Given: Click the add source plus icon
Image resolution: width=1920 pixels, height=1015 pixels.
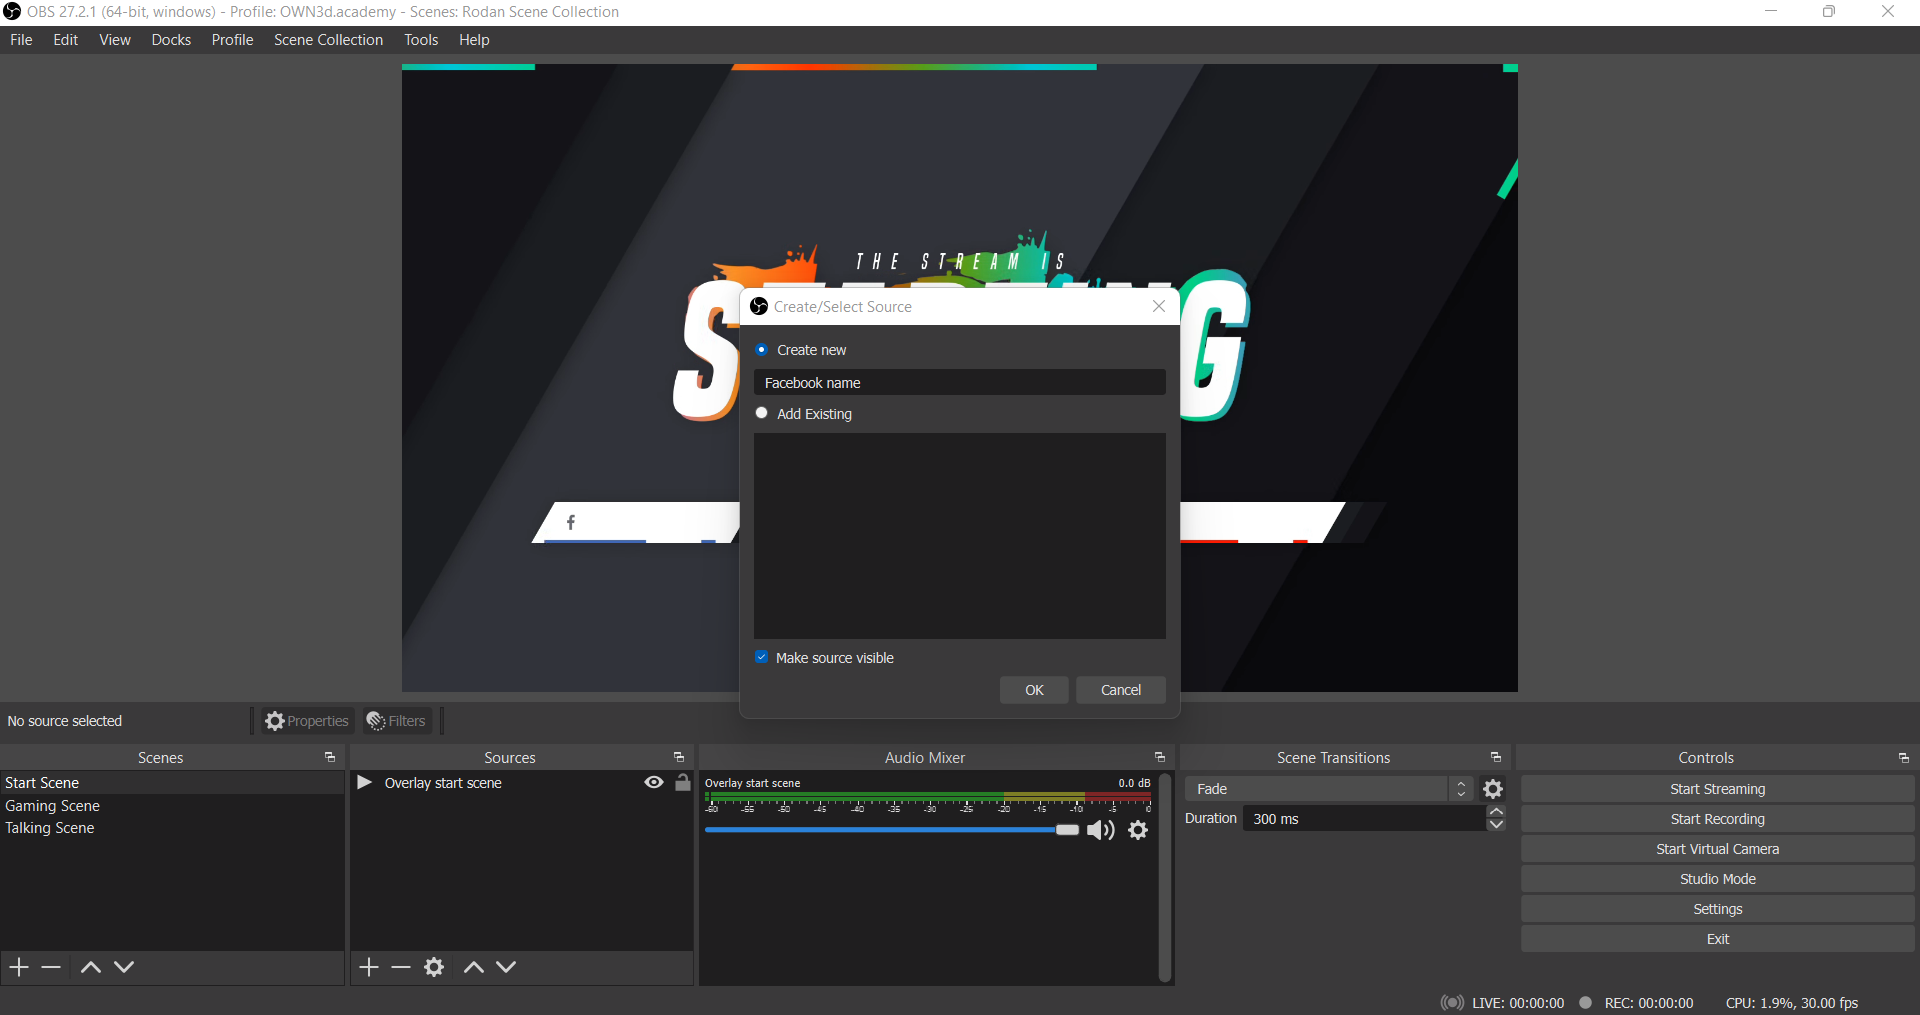Looking at the screenshot, I should pyautogui.click(x=369, y=967).
